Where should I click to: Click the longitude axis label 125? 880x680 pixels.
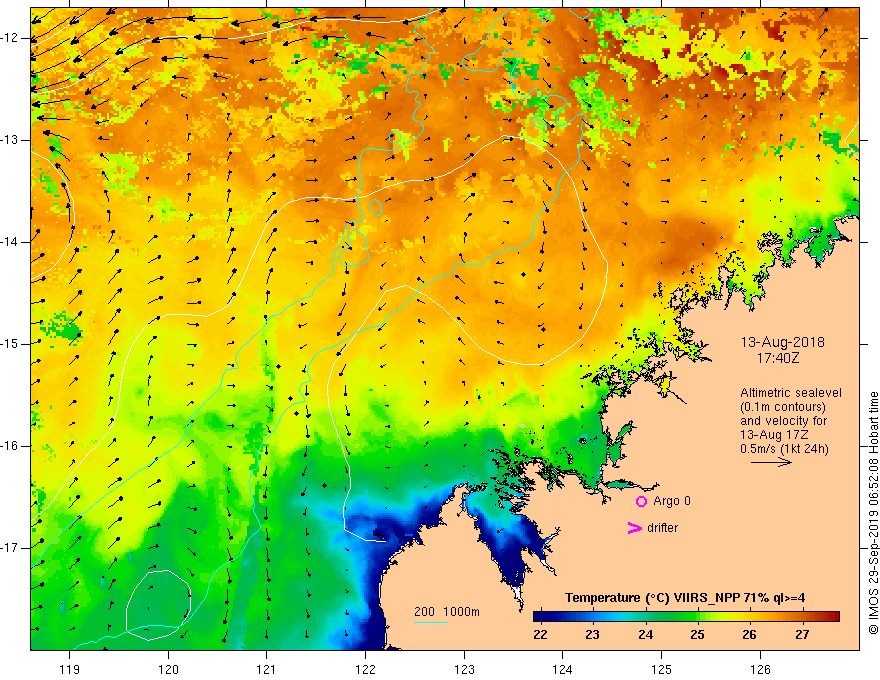(x=661, y=669)
